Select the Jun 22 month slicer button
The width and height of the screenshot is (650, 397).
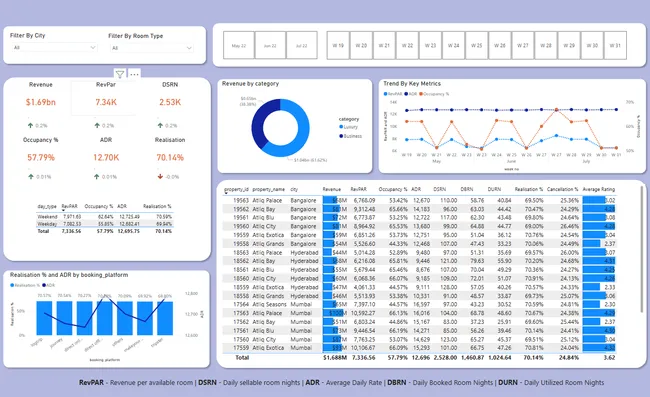270,45
